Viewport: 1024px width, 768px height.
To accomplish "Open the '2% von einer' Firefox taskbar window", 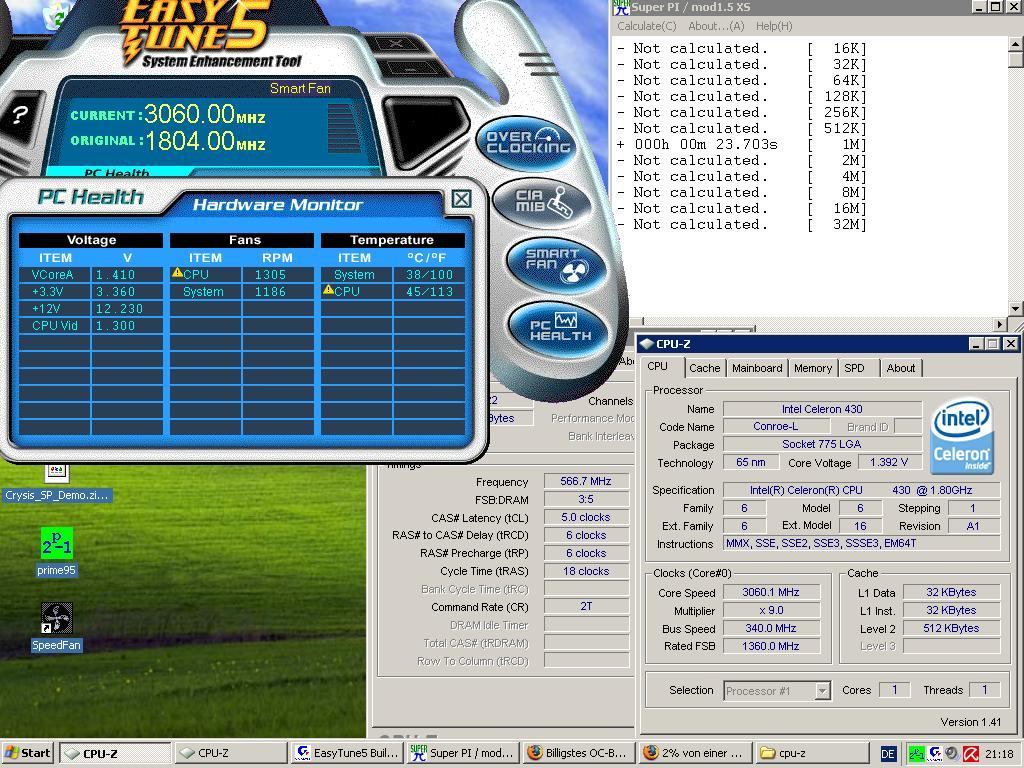I will point(694,753).
